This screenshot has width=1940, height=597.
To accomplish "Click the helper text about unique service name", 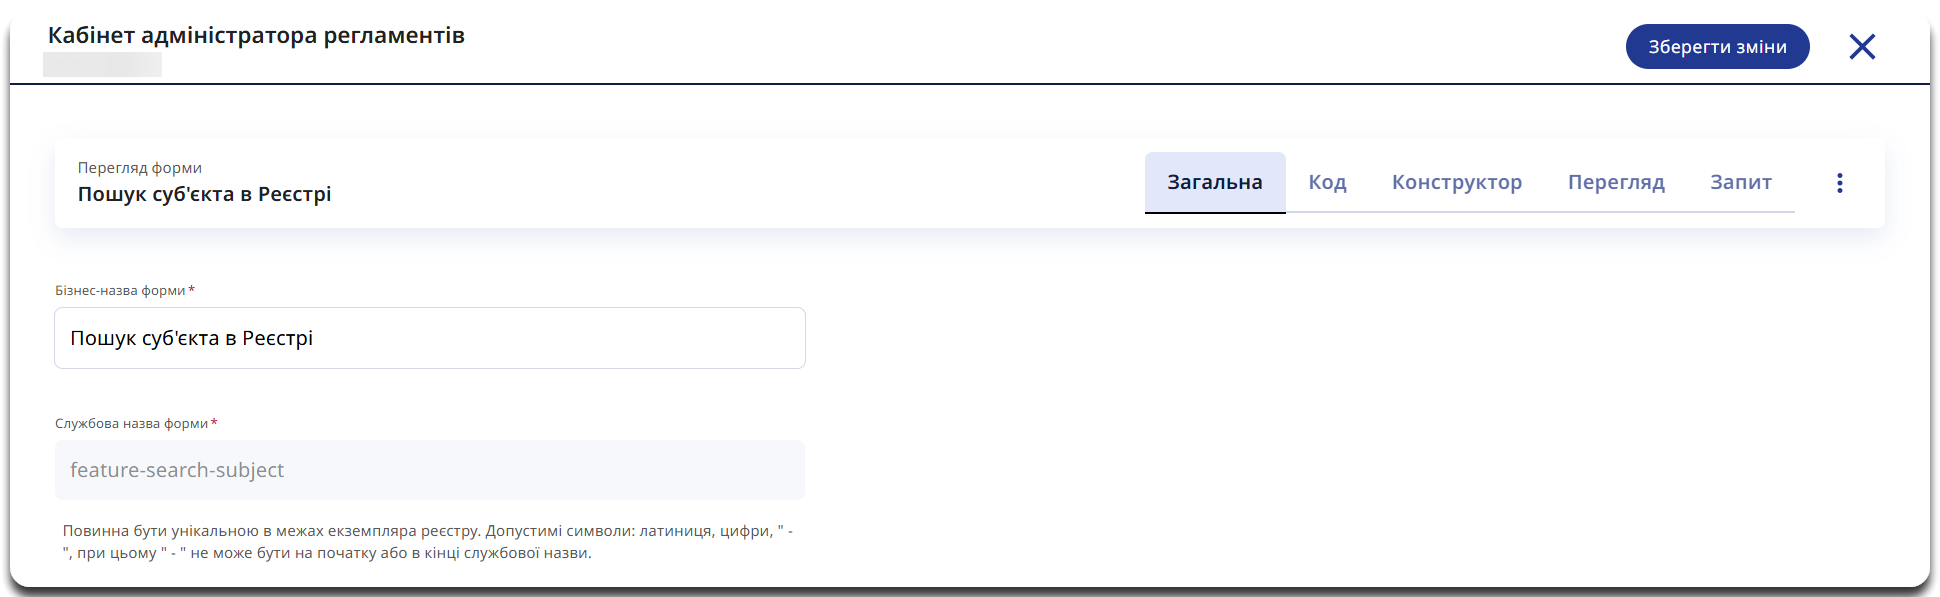I will tap(427, 542).
